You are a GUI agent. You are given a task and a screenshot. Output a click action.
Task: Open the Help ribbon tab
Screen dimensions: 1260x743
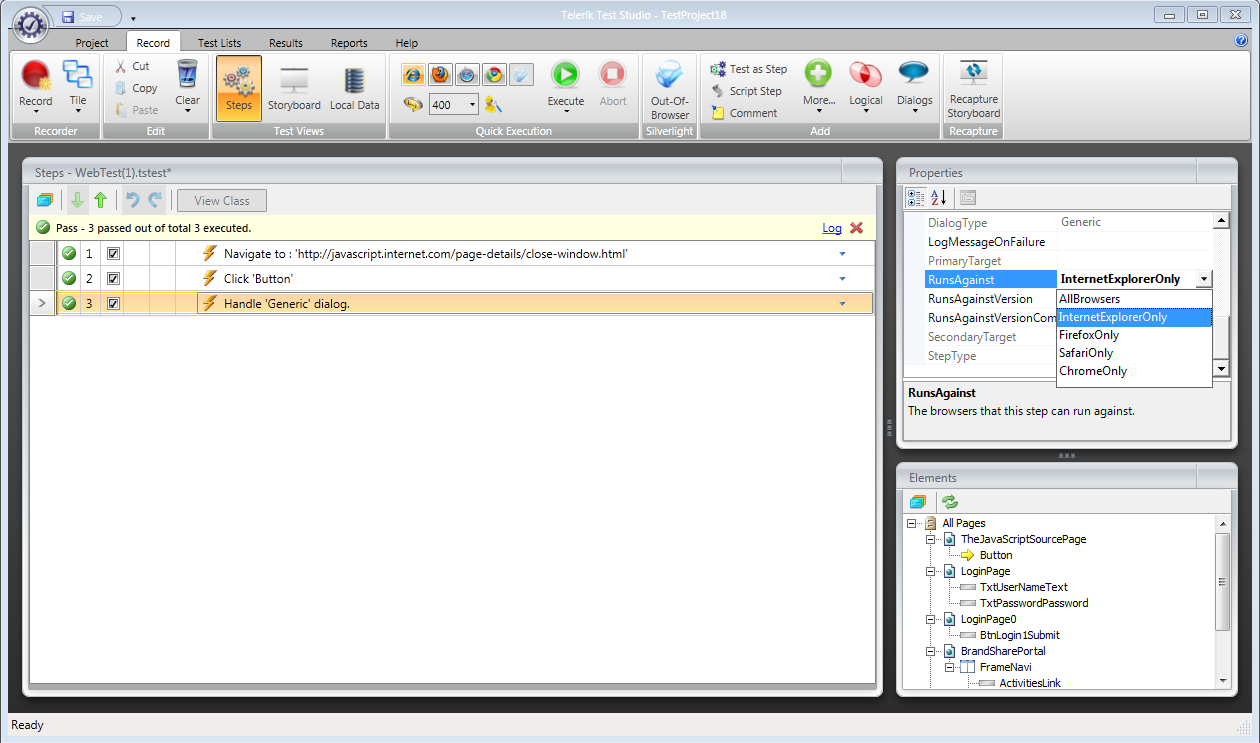click(x=406, y=43)
